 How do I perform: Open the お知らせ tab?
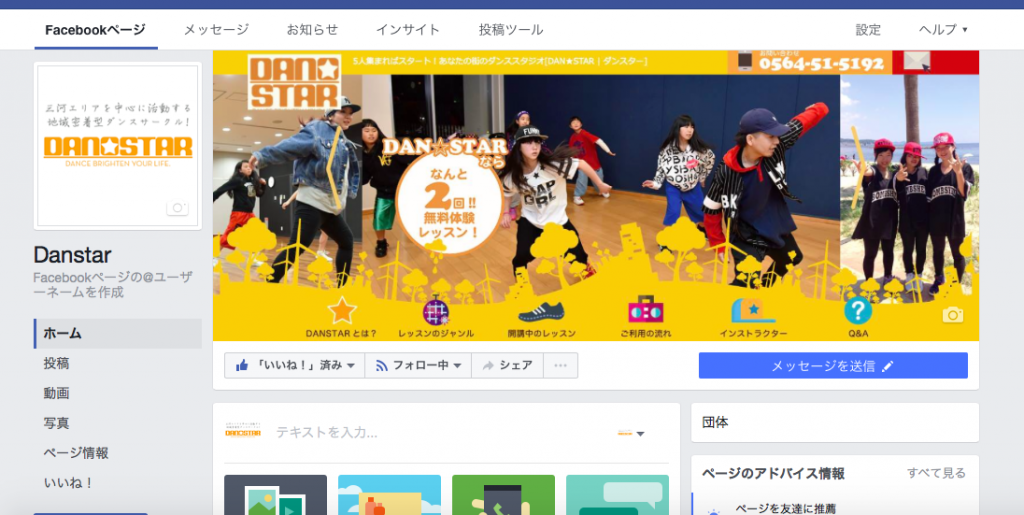coord(312,29)
